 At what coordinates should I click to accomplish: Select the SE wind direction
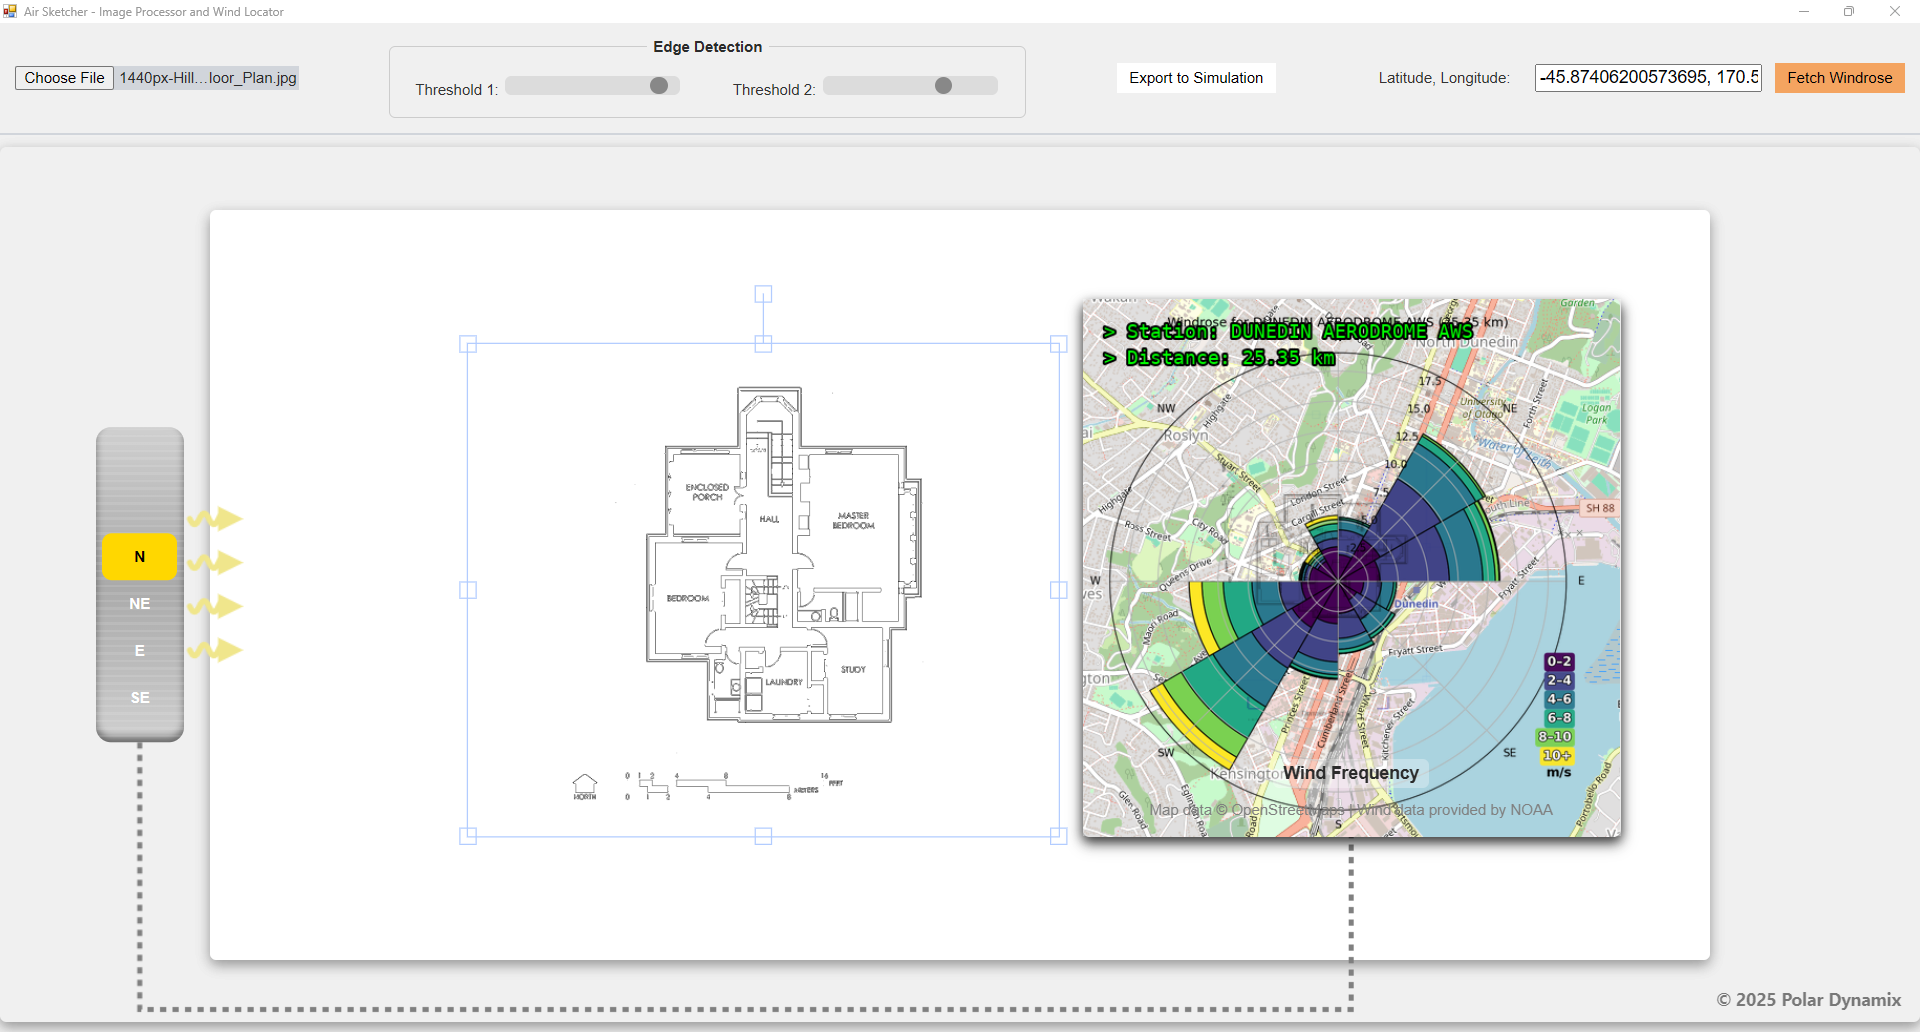[x=140, y=698]
